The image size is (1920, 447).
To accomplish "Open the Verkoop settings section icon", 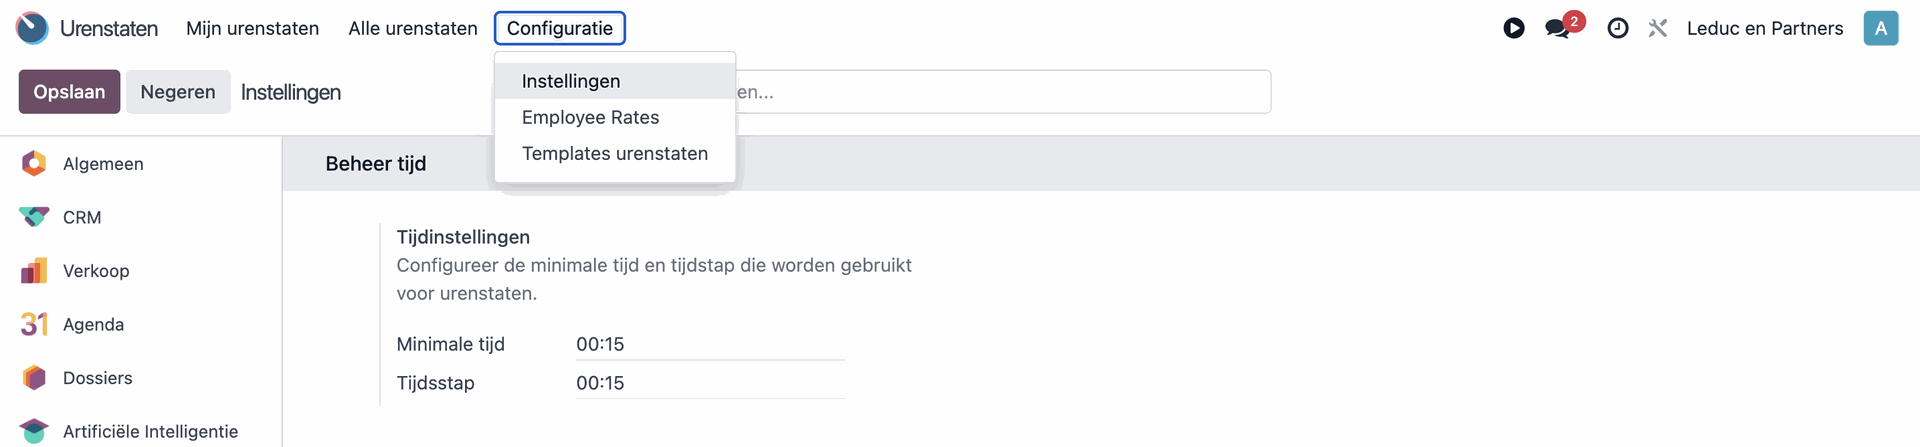I will [x=34, y=271].
